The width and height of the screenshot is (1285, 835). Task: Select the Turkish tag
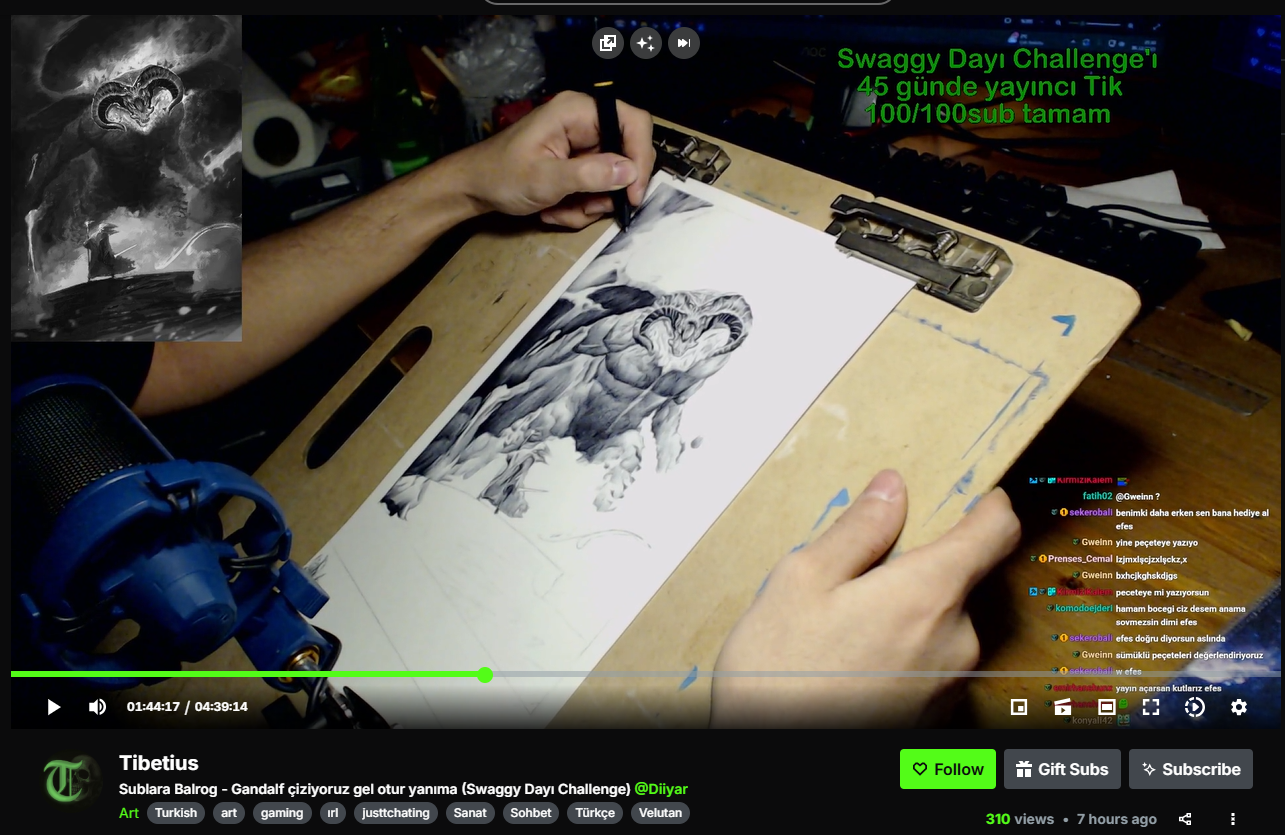[176, 813]
